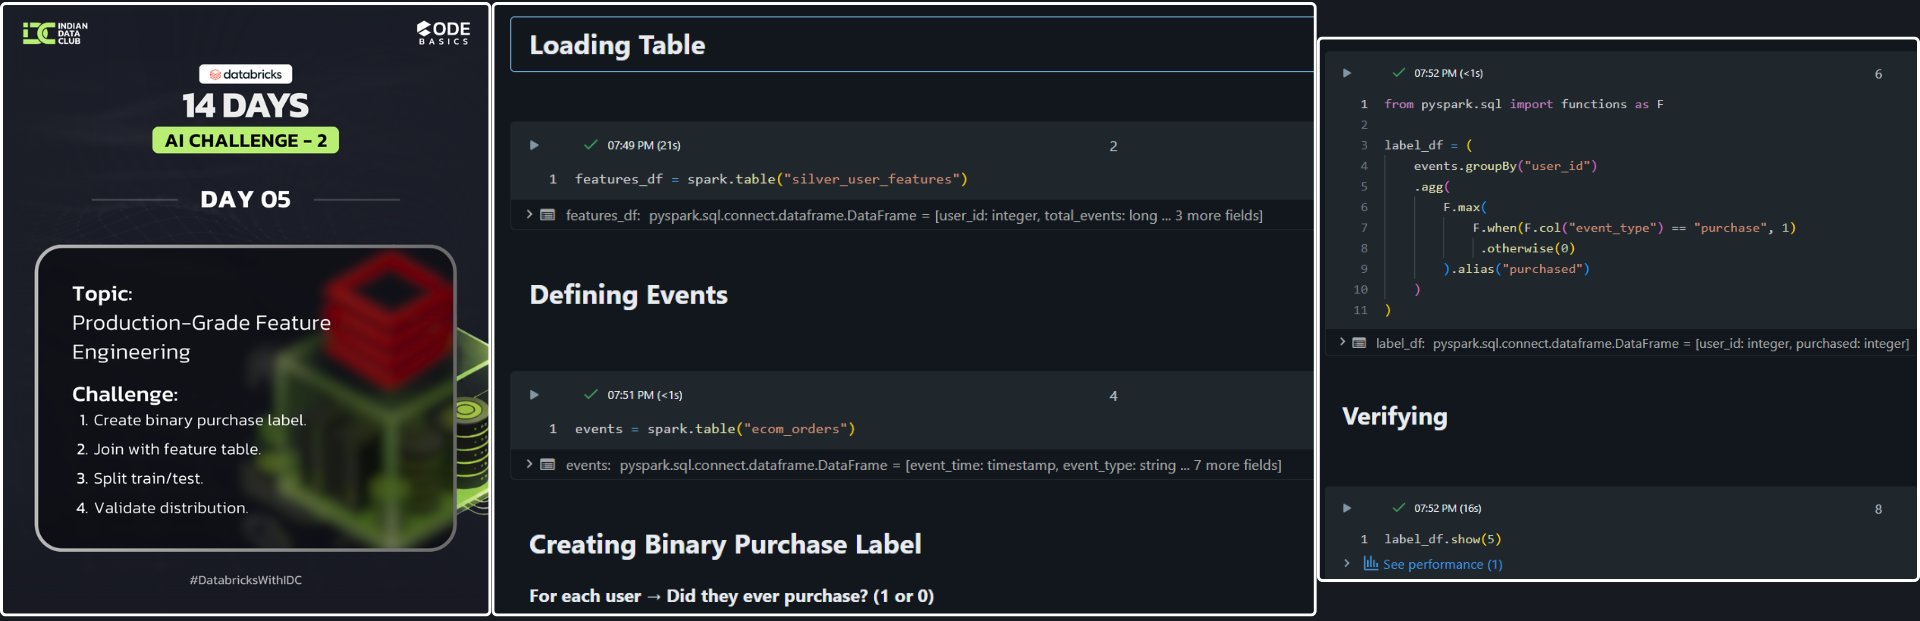
Task: Click the #DatabricksWithIDC hashtag
Action: pyautogui.click(x=246, y=580)
